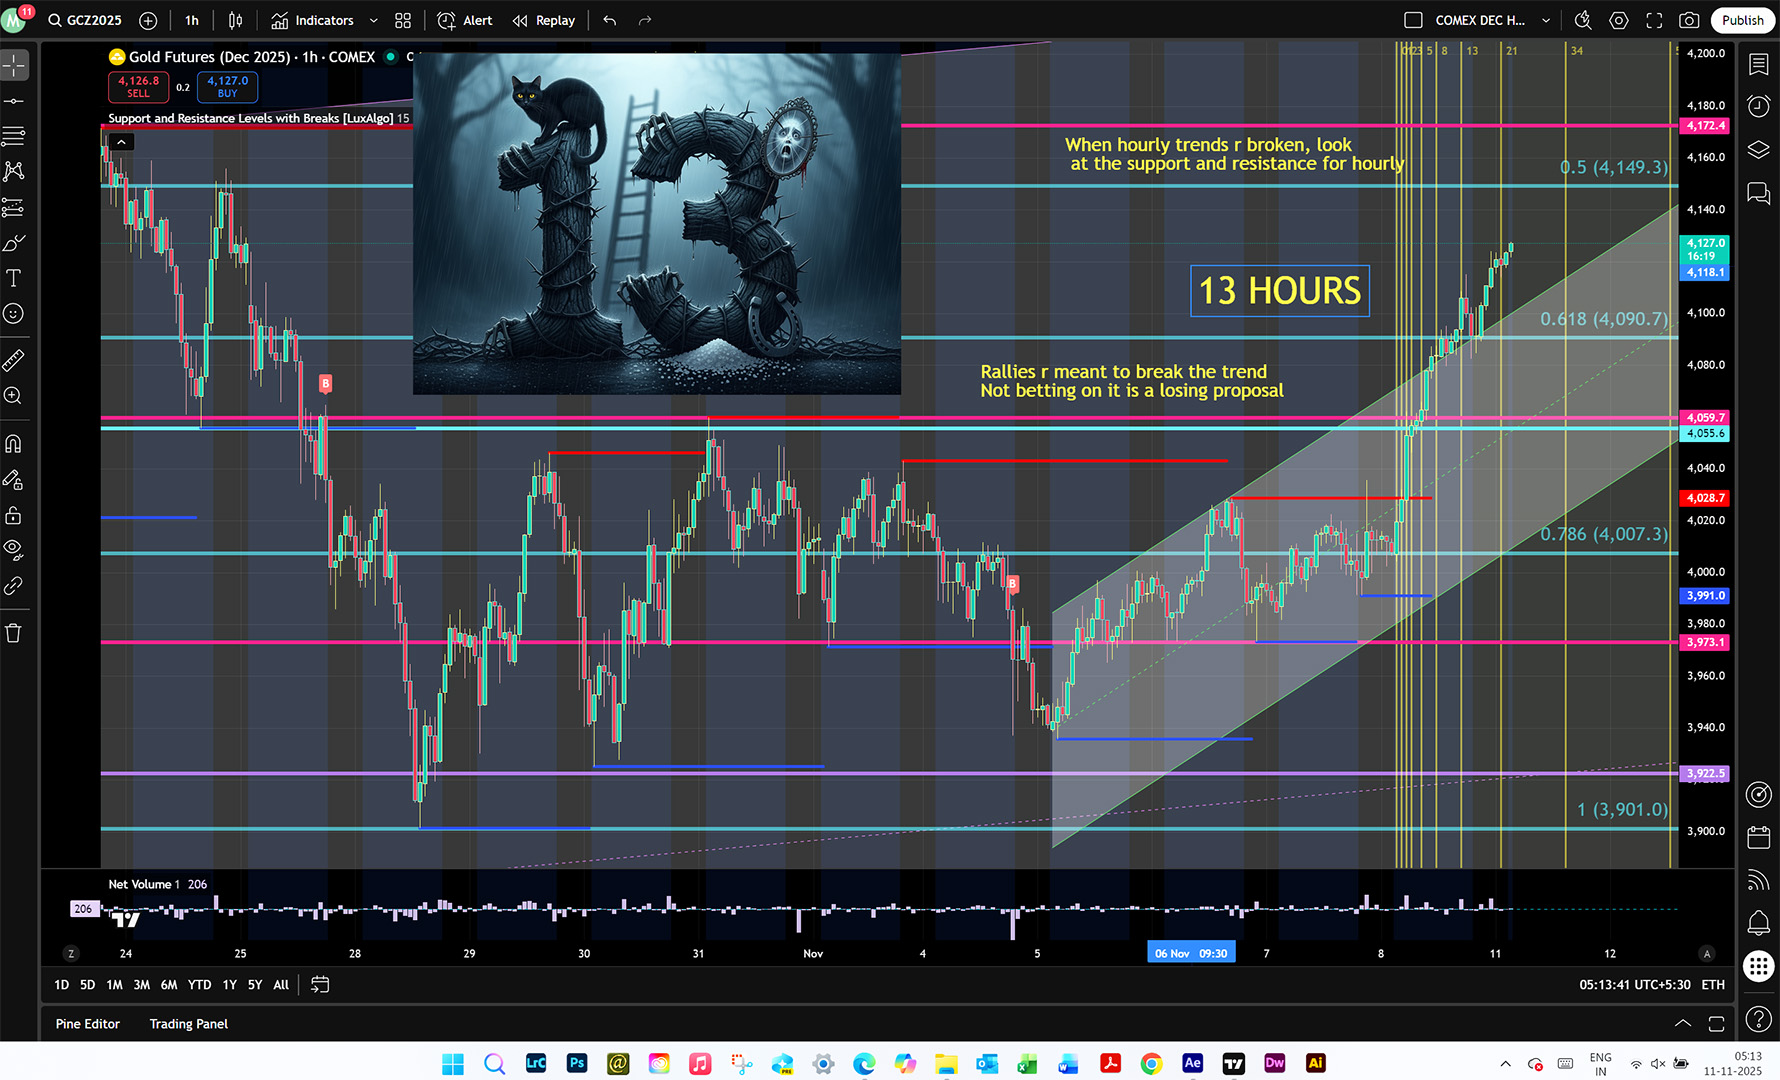
Task: Open the object tree layers panel
Action: point(1758,150)
